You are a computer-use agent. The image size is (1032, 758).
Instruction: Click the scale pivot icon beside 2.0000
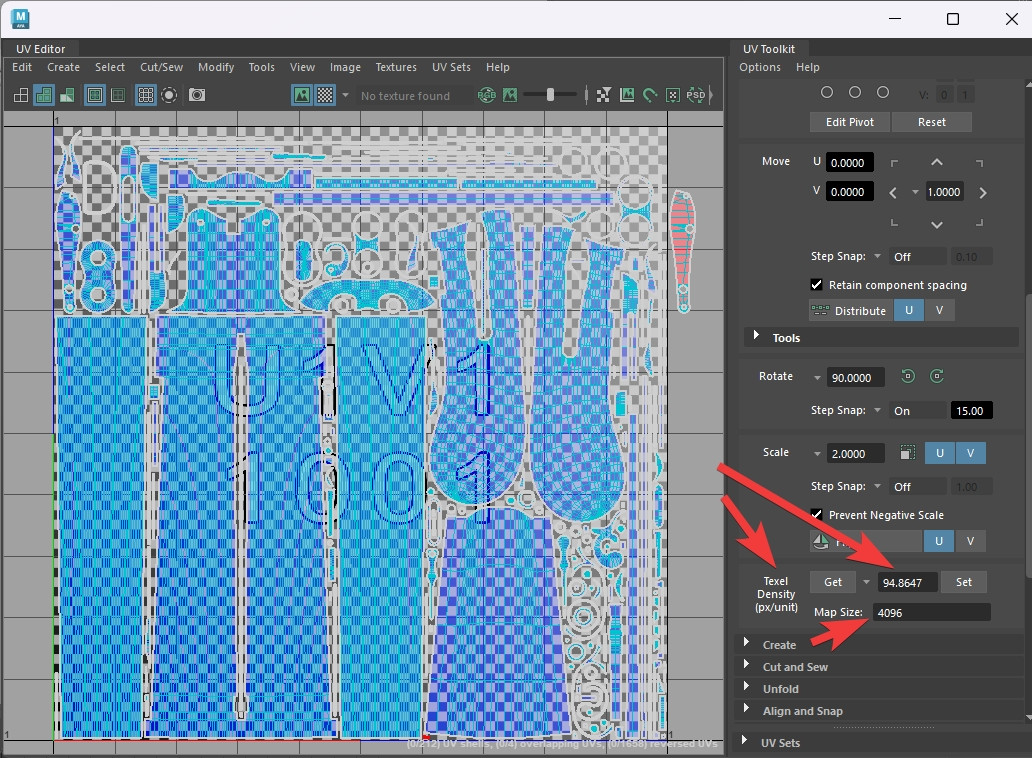(908, 453)
